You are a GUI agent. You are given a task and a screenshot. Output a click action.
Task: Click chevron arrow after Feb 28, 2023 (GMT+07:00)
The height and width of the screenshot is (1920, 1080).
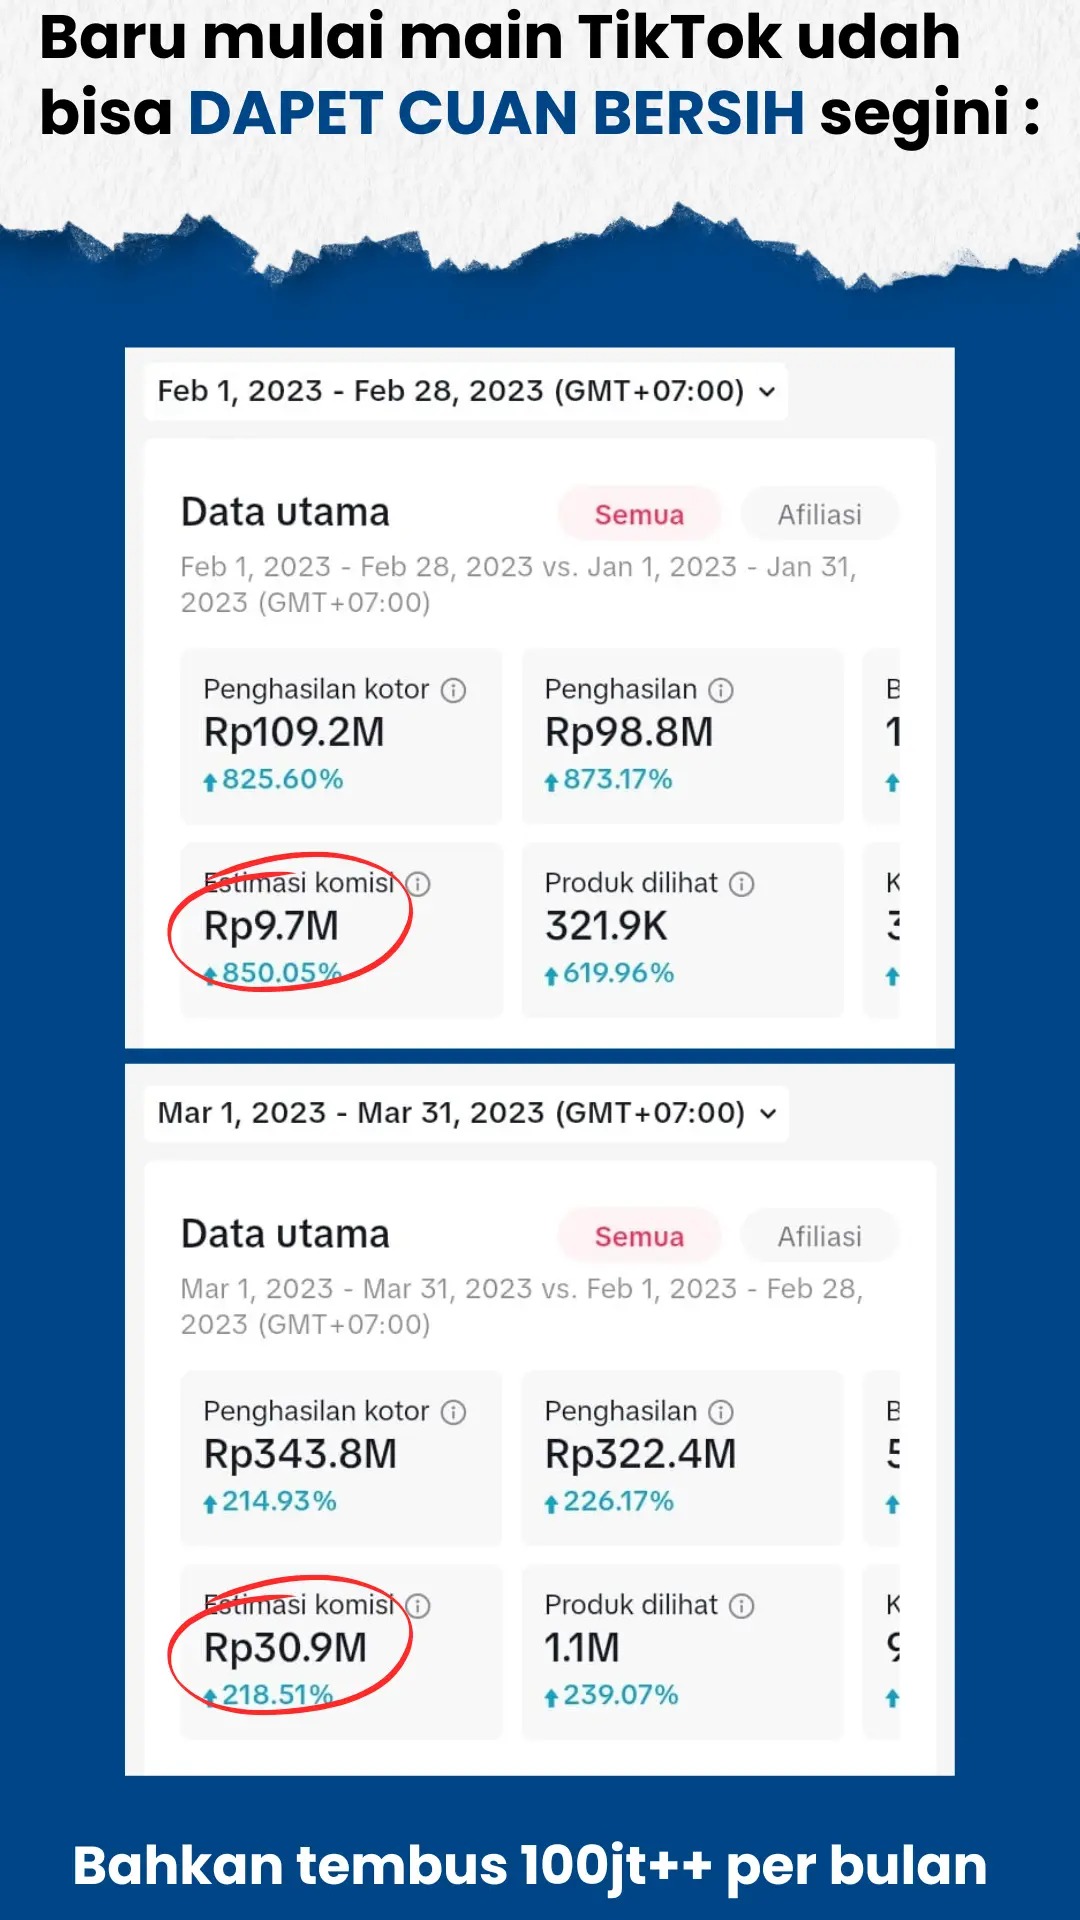[x=767, y=392]
